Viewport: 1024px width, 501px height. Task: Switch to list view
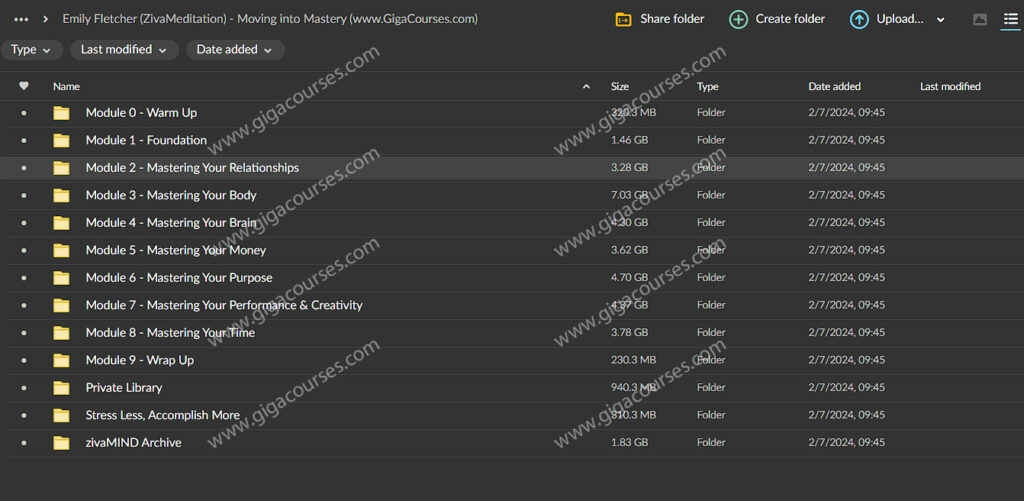pyautogui.click(x=1010, y=19)
